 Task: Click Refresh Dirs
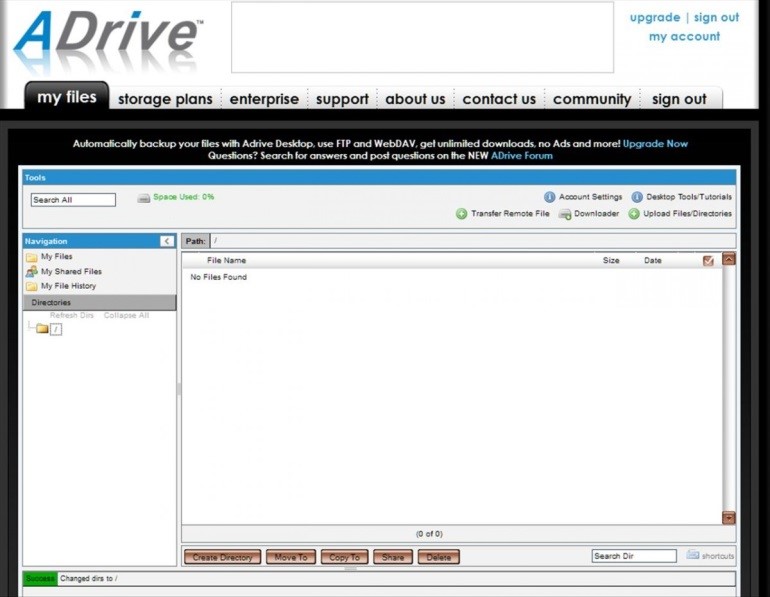72,315
